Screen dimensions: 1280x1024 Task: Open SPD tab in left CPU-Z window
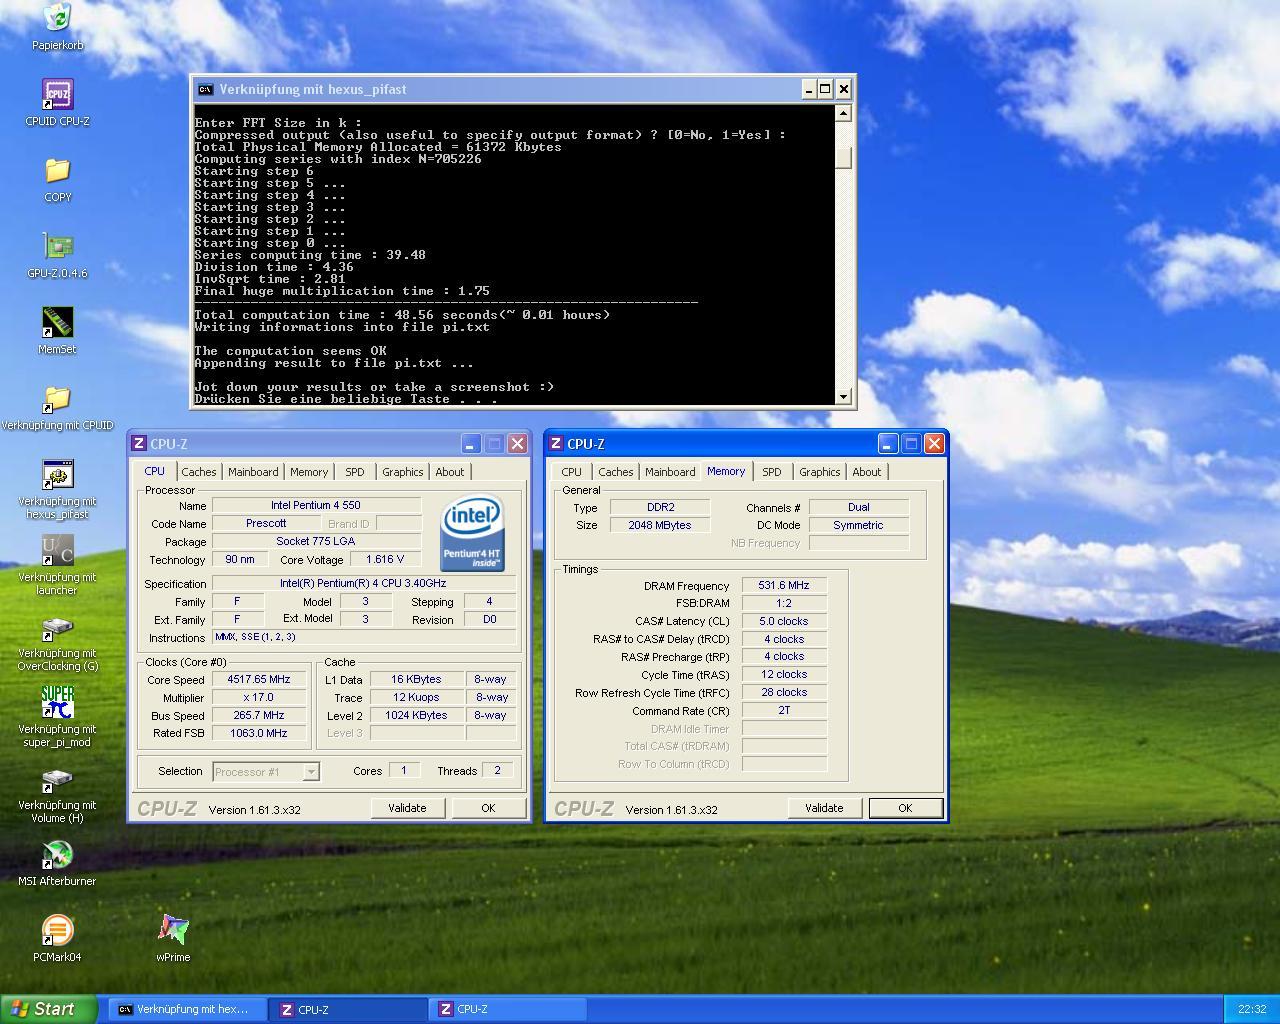pos(355,472)
